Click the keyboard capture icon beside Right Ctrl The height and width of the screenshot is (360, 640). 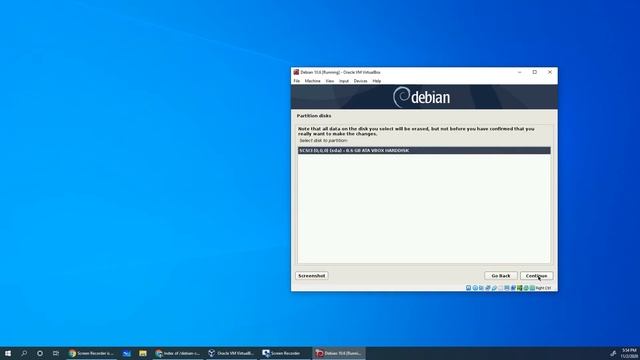pos(532,288)
